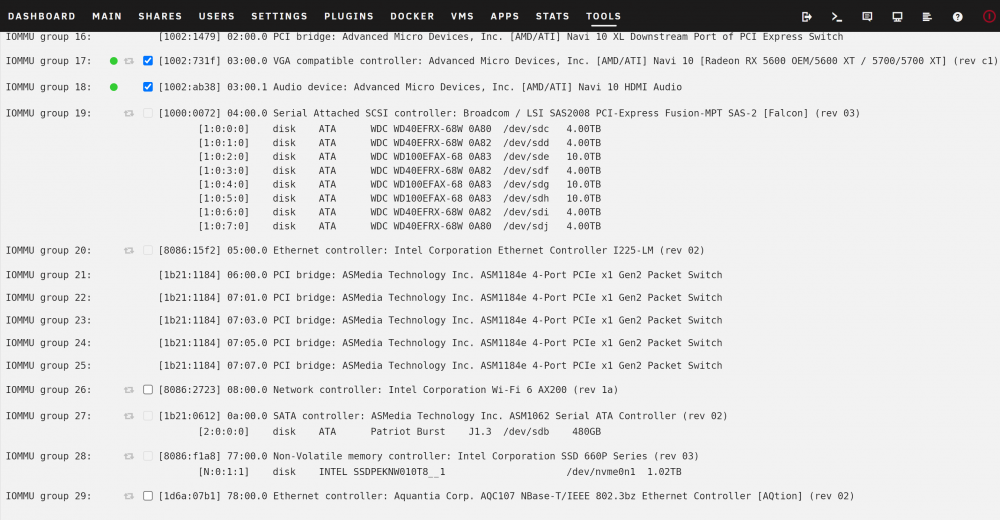Screen dimensions: 1000x520
Task: Switch to the Docker tab
Action: tap(412, 17)
